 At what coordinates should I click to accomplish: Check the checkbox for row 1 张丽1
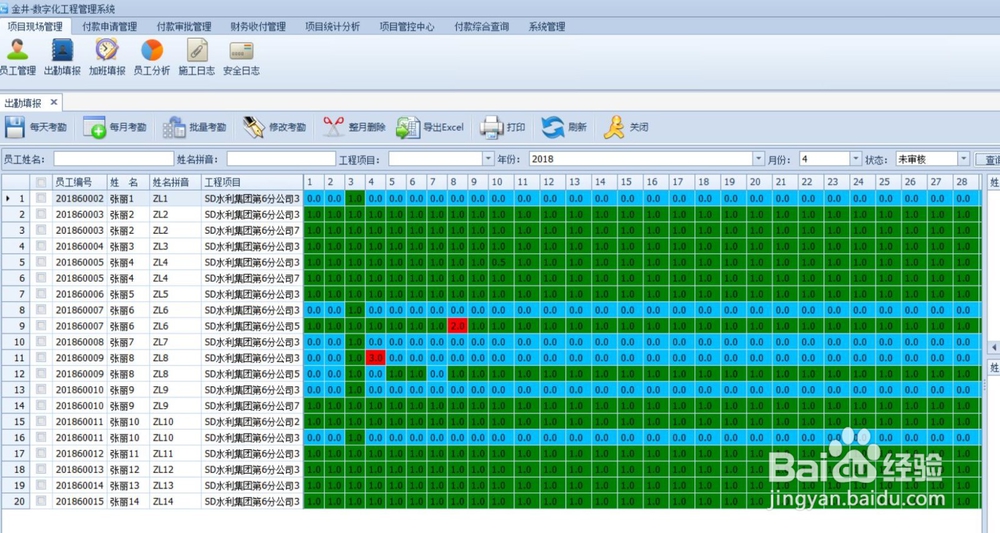41,198
